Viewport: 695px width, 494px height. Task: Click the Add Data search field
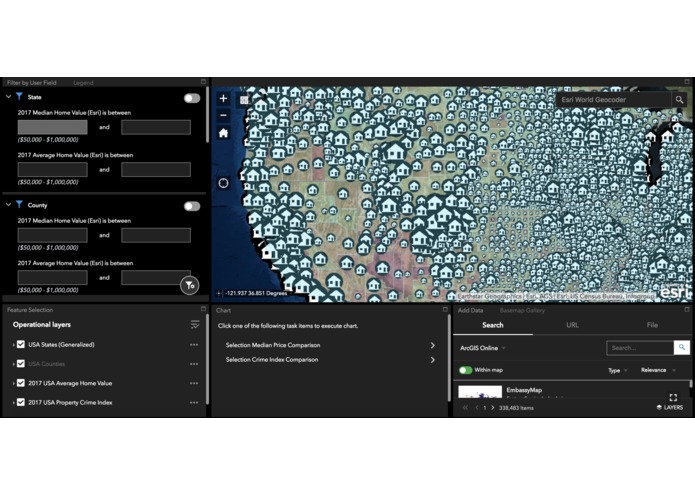tap(640, 348)
